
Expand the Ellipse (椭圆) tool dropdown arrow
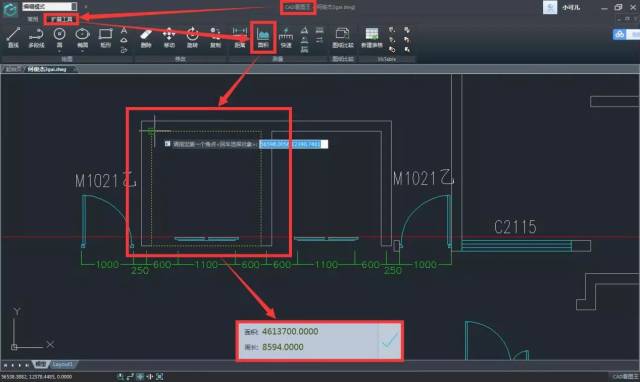coord(82,52)
